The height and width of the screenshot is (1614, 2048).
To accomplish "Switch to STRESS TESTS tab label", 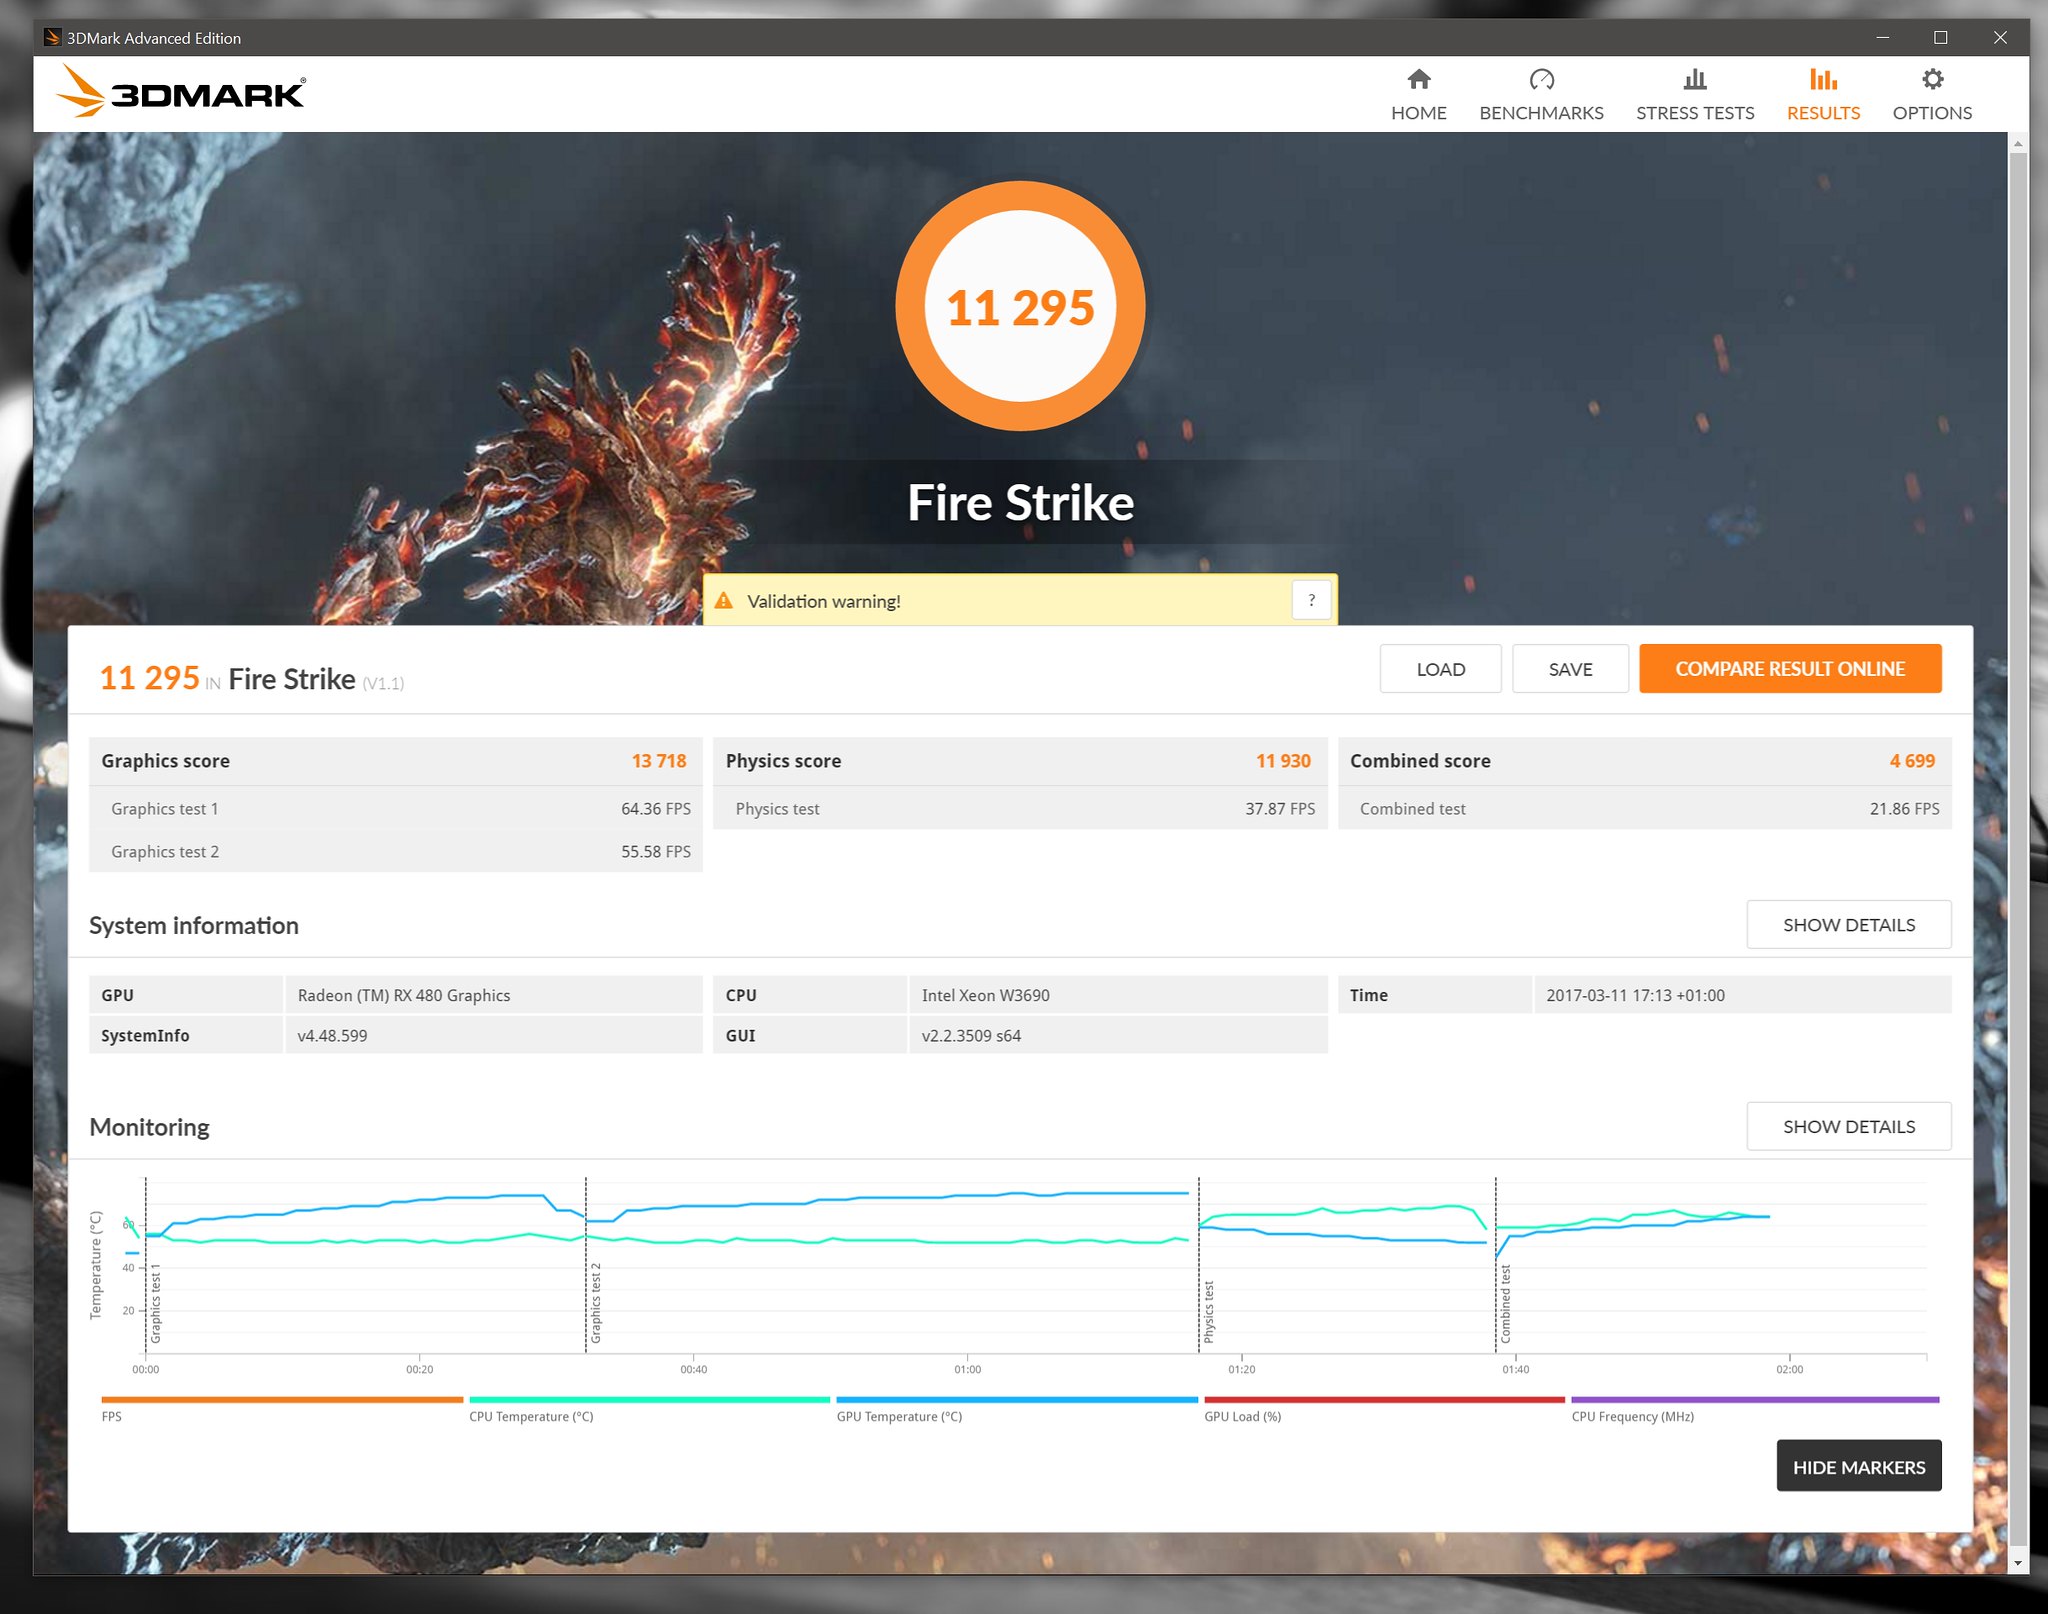I will [x=1695, y=113].
